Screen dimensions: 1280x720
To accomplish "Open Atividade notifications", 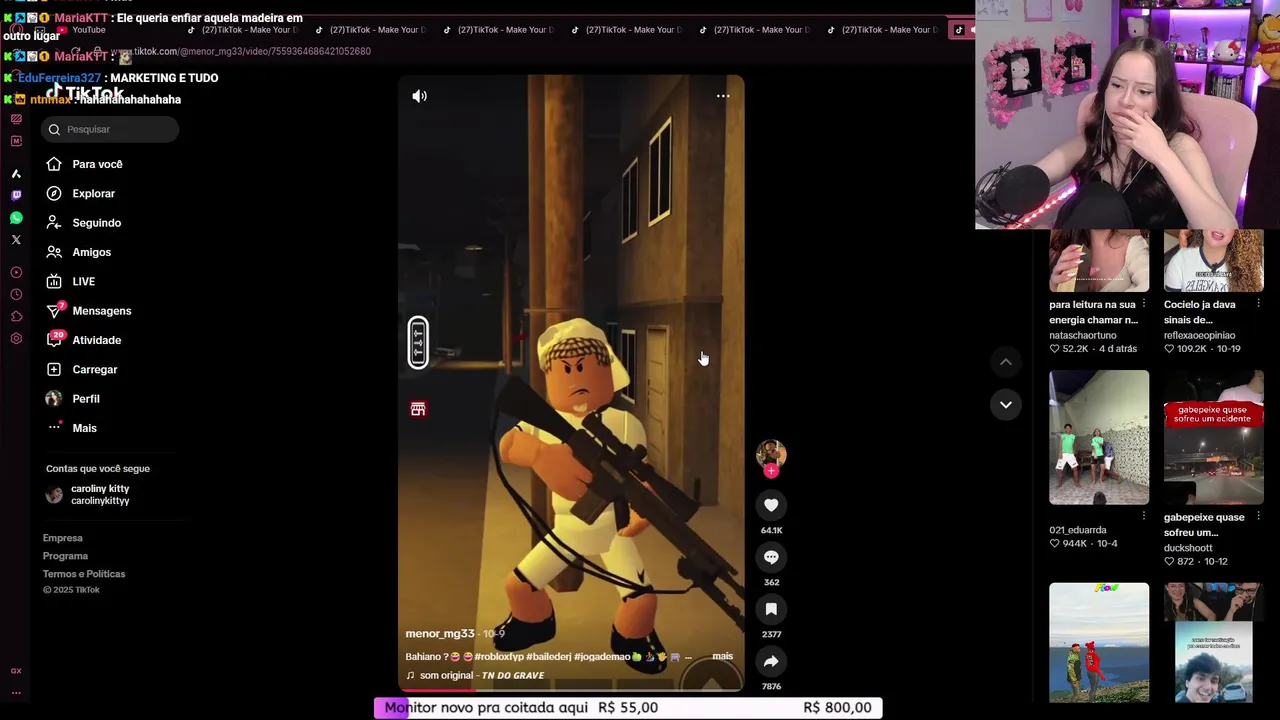I will point(96,340).
